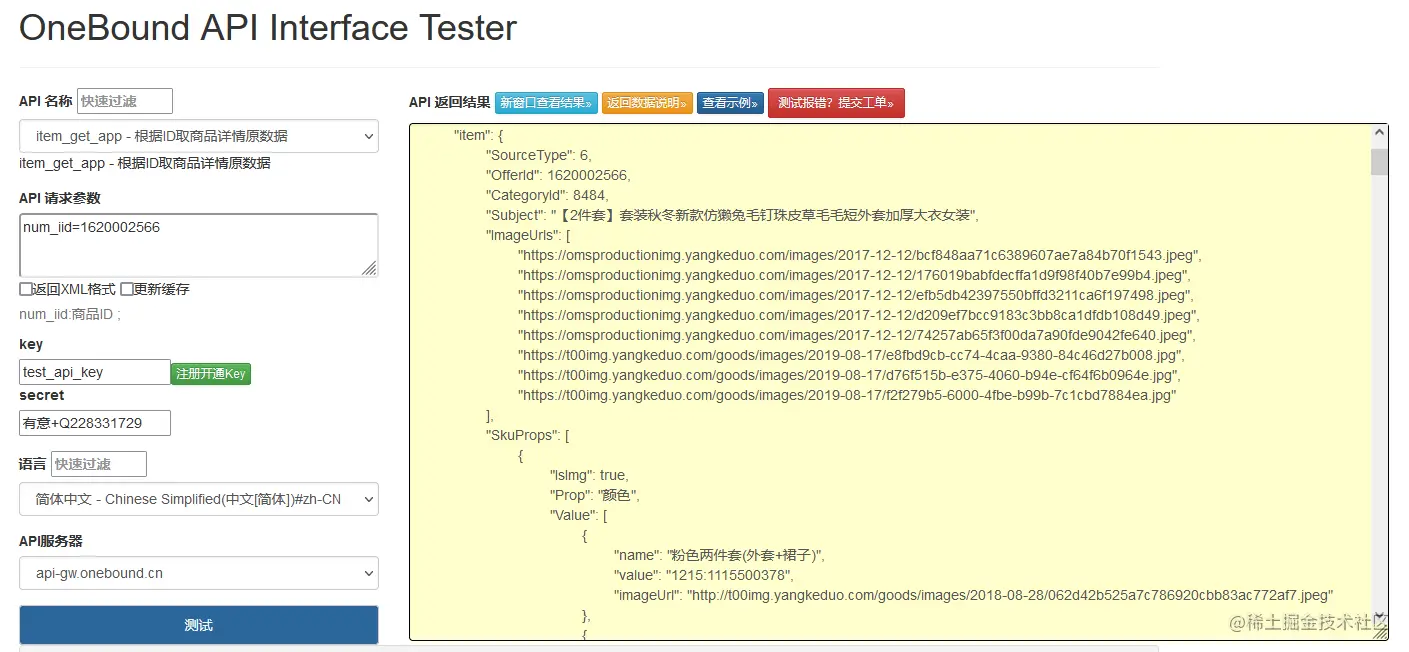1409x652 pixels.
Task: Click the "OfferId": 1620002566 line
Action: tap(558, 175)
